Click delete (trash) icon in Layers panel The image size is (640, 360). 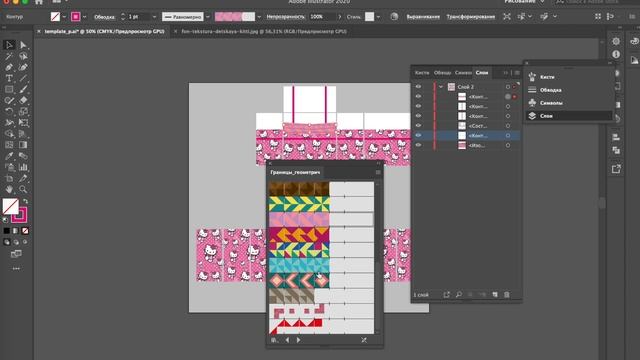click(507, 295)
